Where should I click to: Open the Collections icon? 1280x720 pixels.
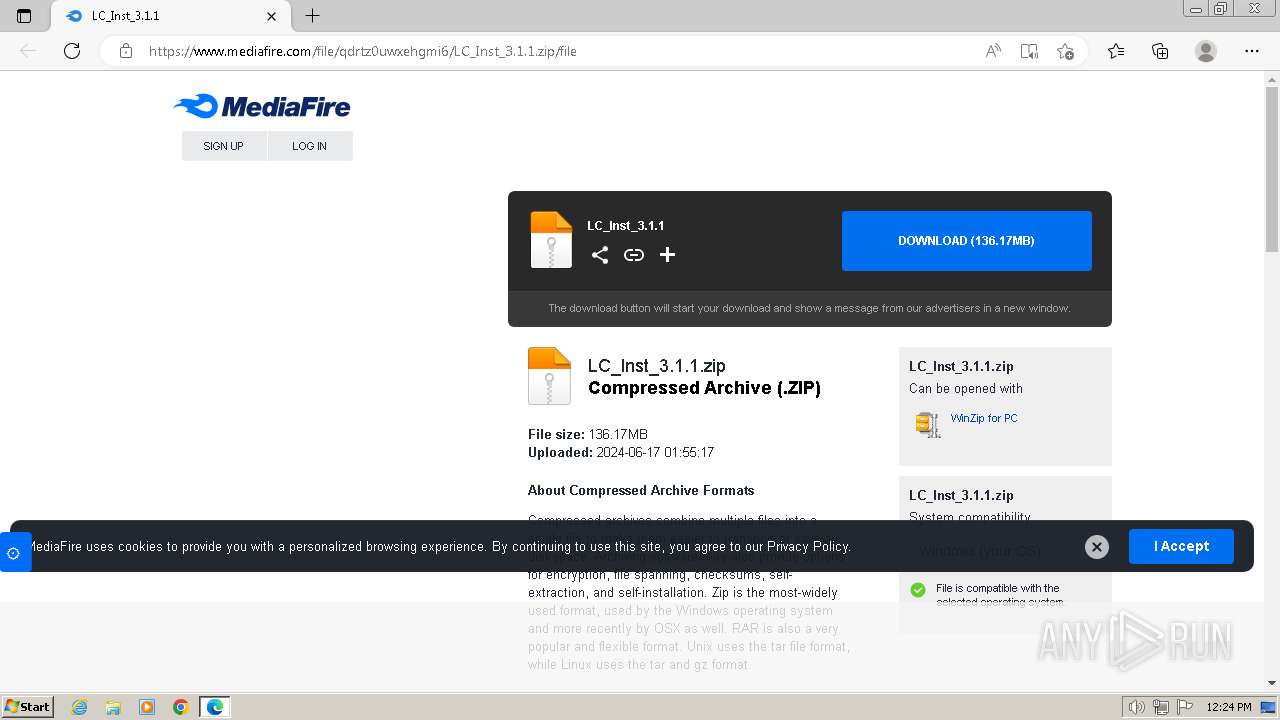(x=1160, y=51)
